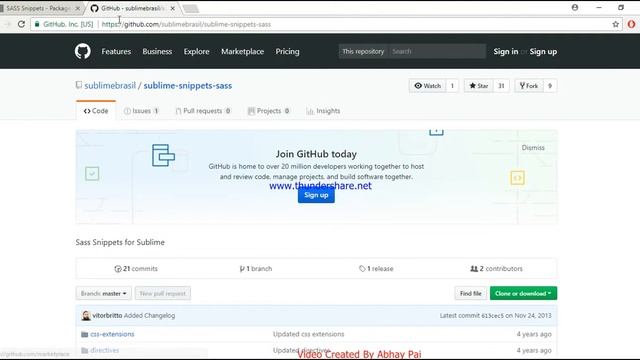Click the repository search field
Image resolution: width=640 pixels, height=360 pixels.
click(437, 51)
